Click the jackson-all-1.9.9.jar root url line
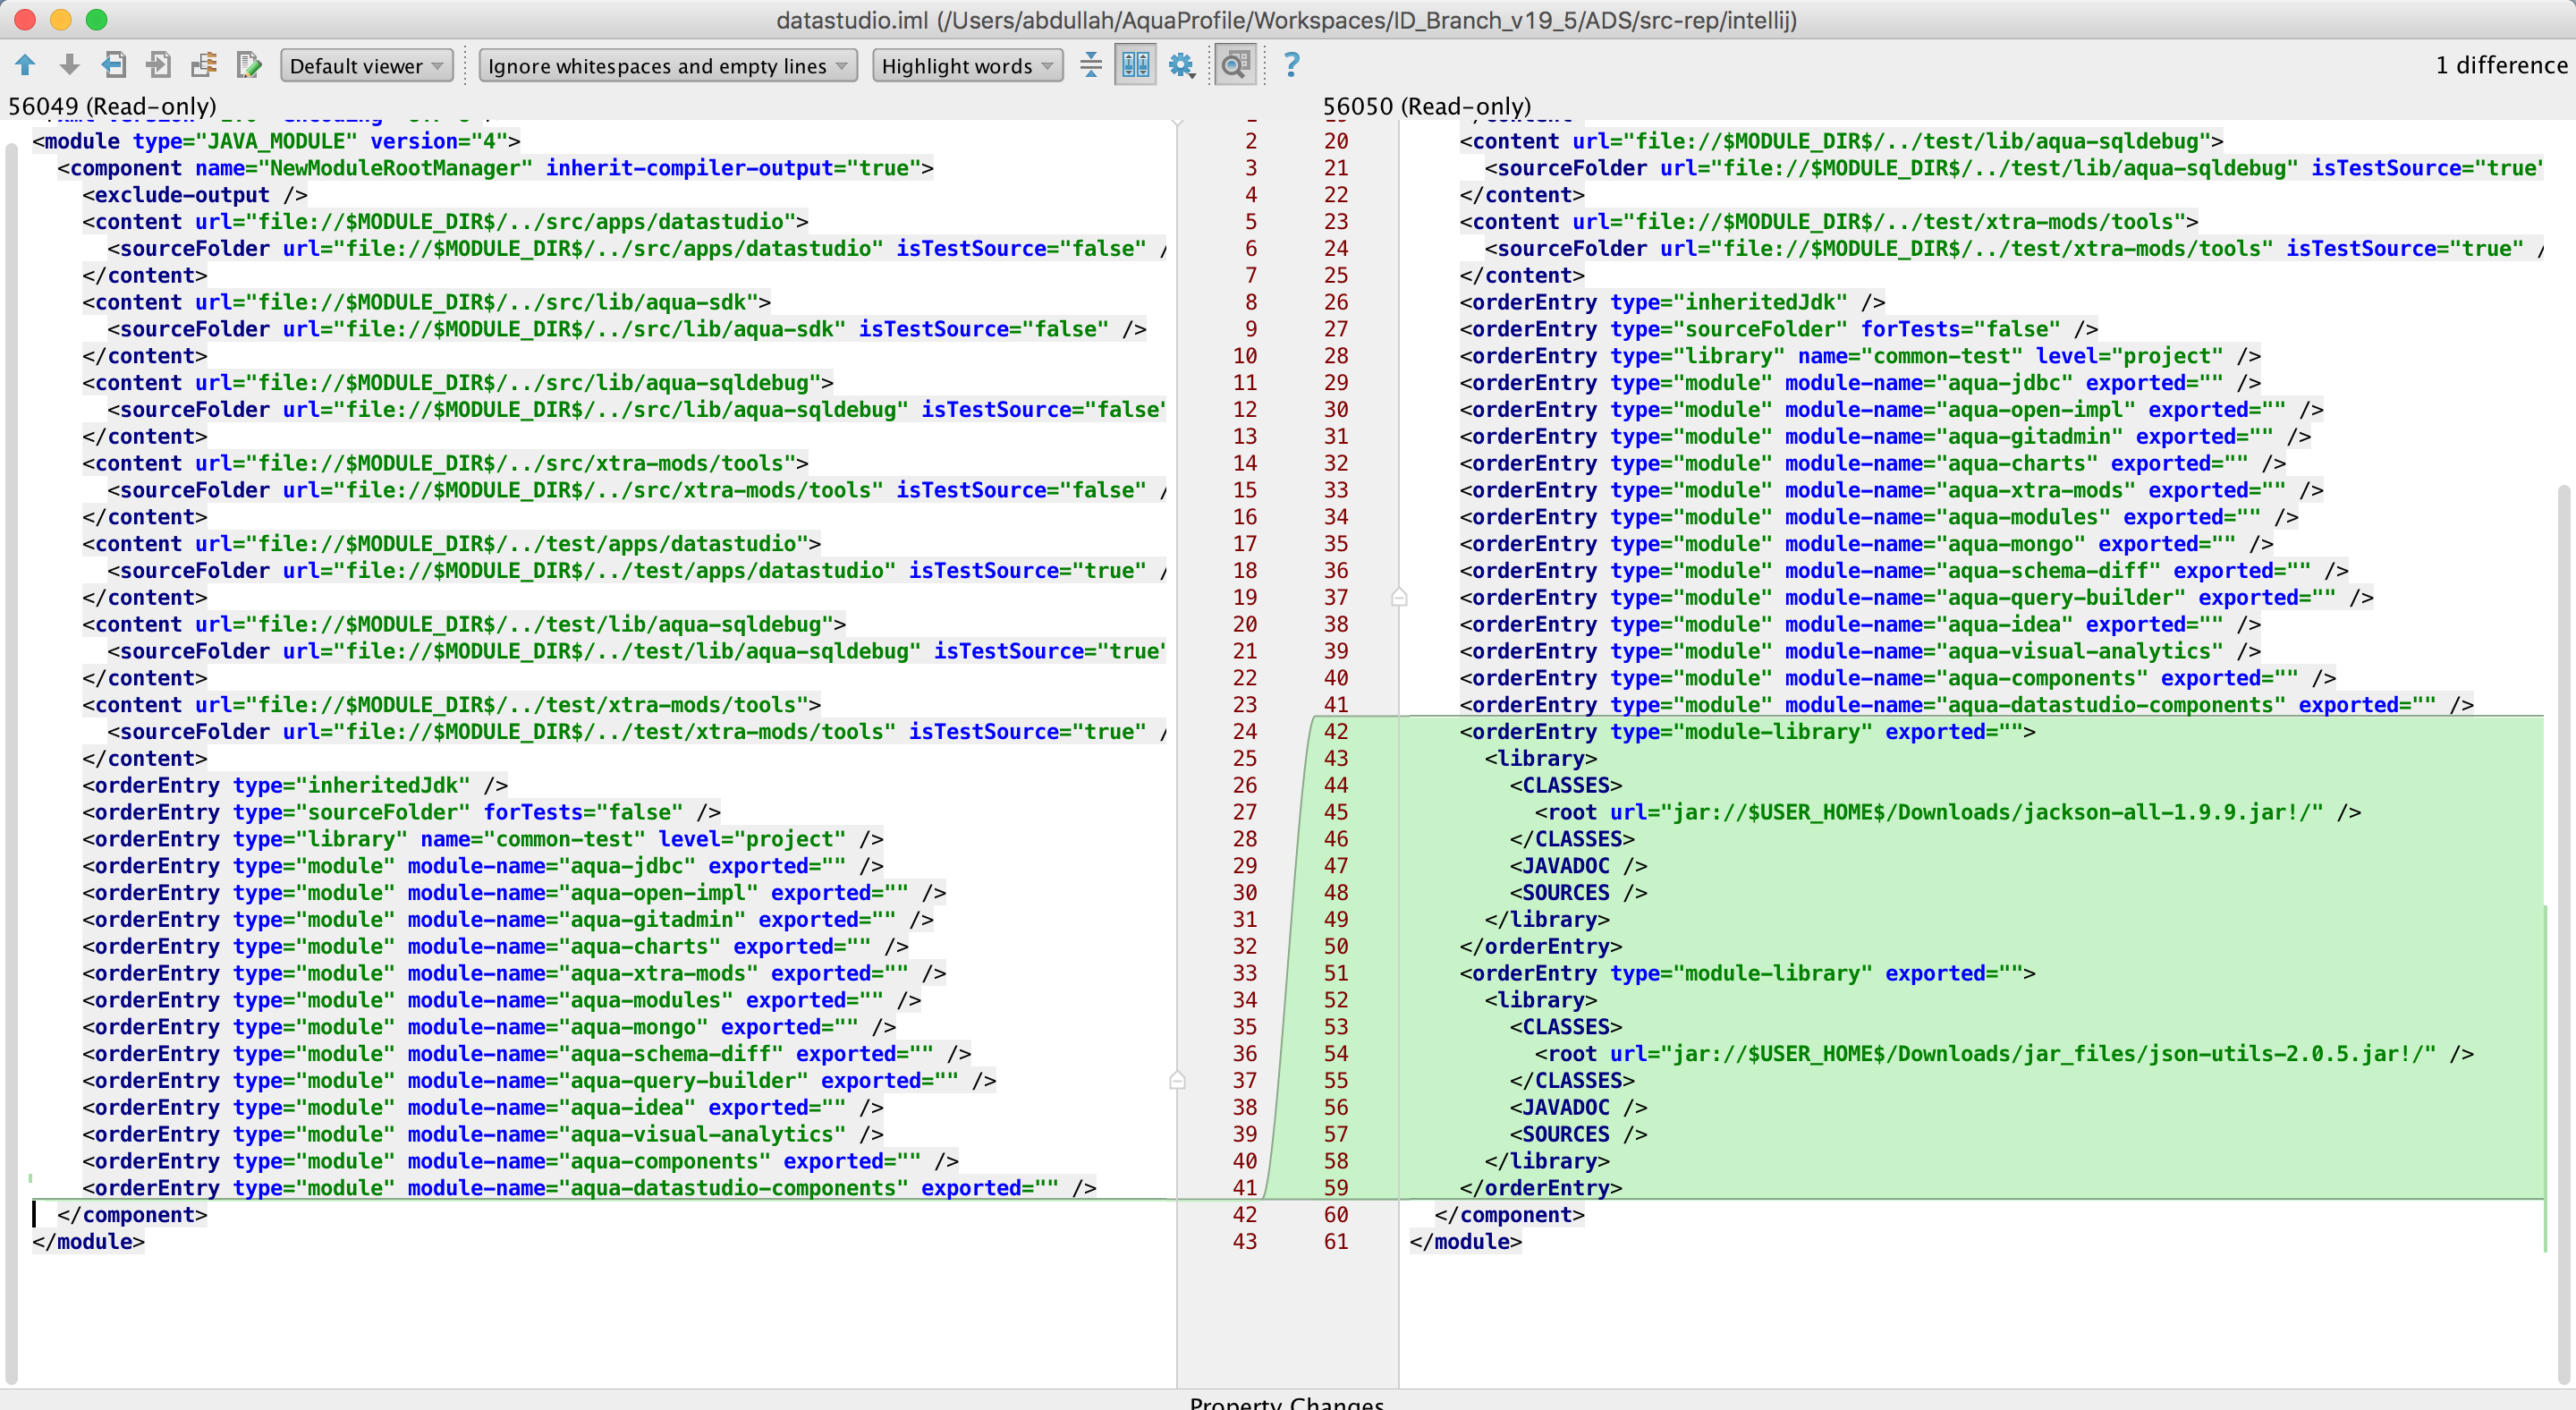Viewport: 2576px width, 1410px height. (x=1947, y=812)
